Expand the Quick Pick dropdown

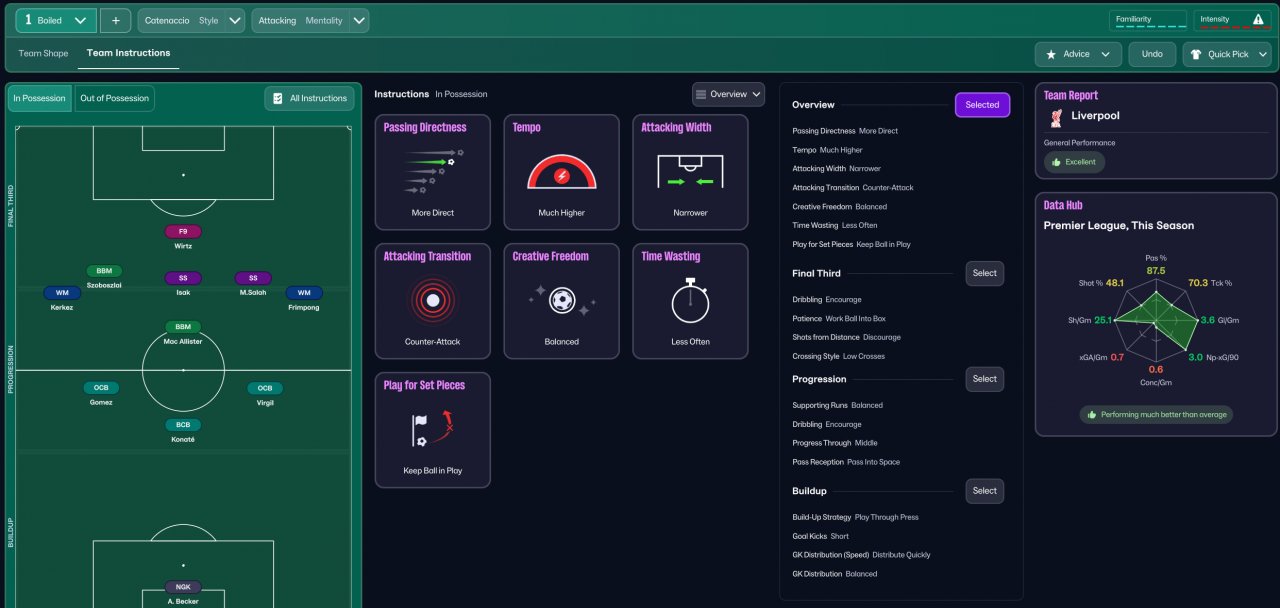coord(1227,54)
